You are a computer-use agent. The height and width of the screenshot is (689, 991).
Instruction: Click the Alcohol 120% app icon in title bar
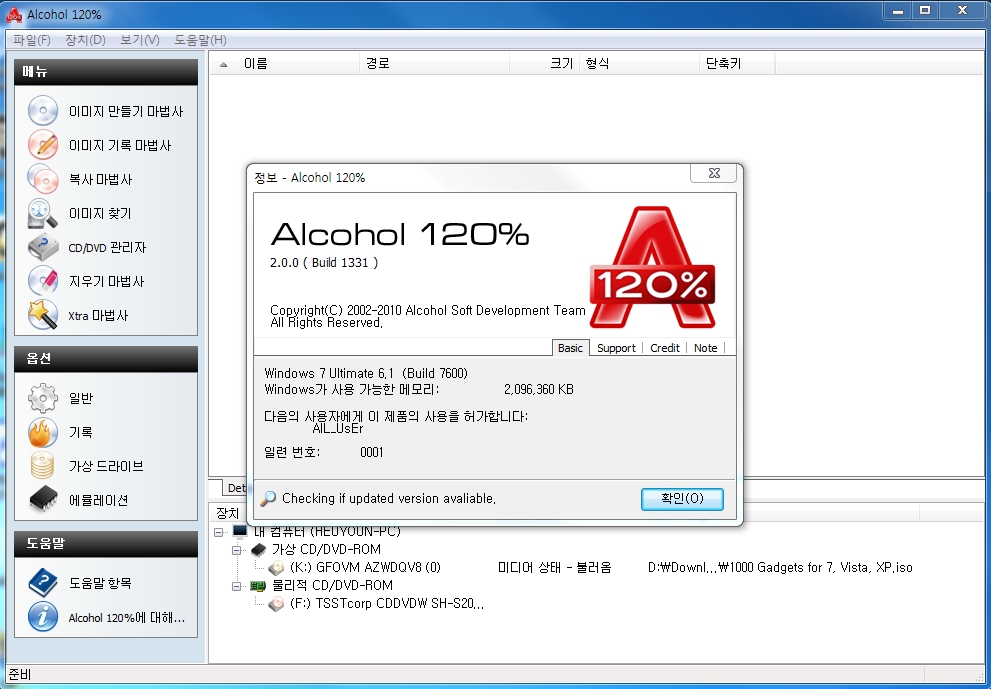click(x=13, y=14)
